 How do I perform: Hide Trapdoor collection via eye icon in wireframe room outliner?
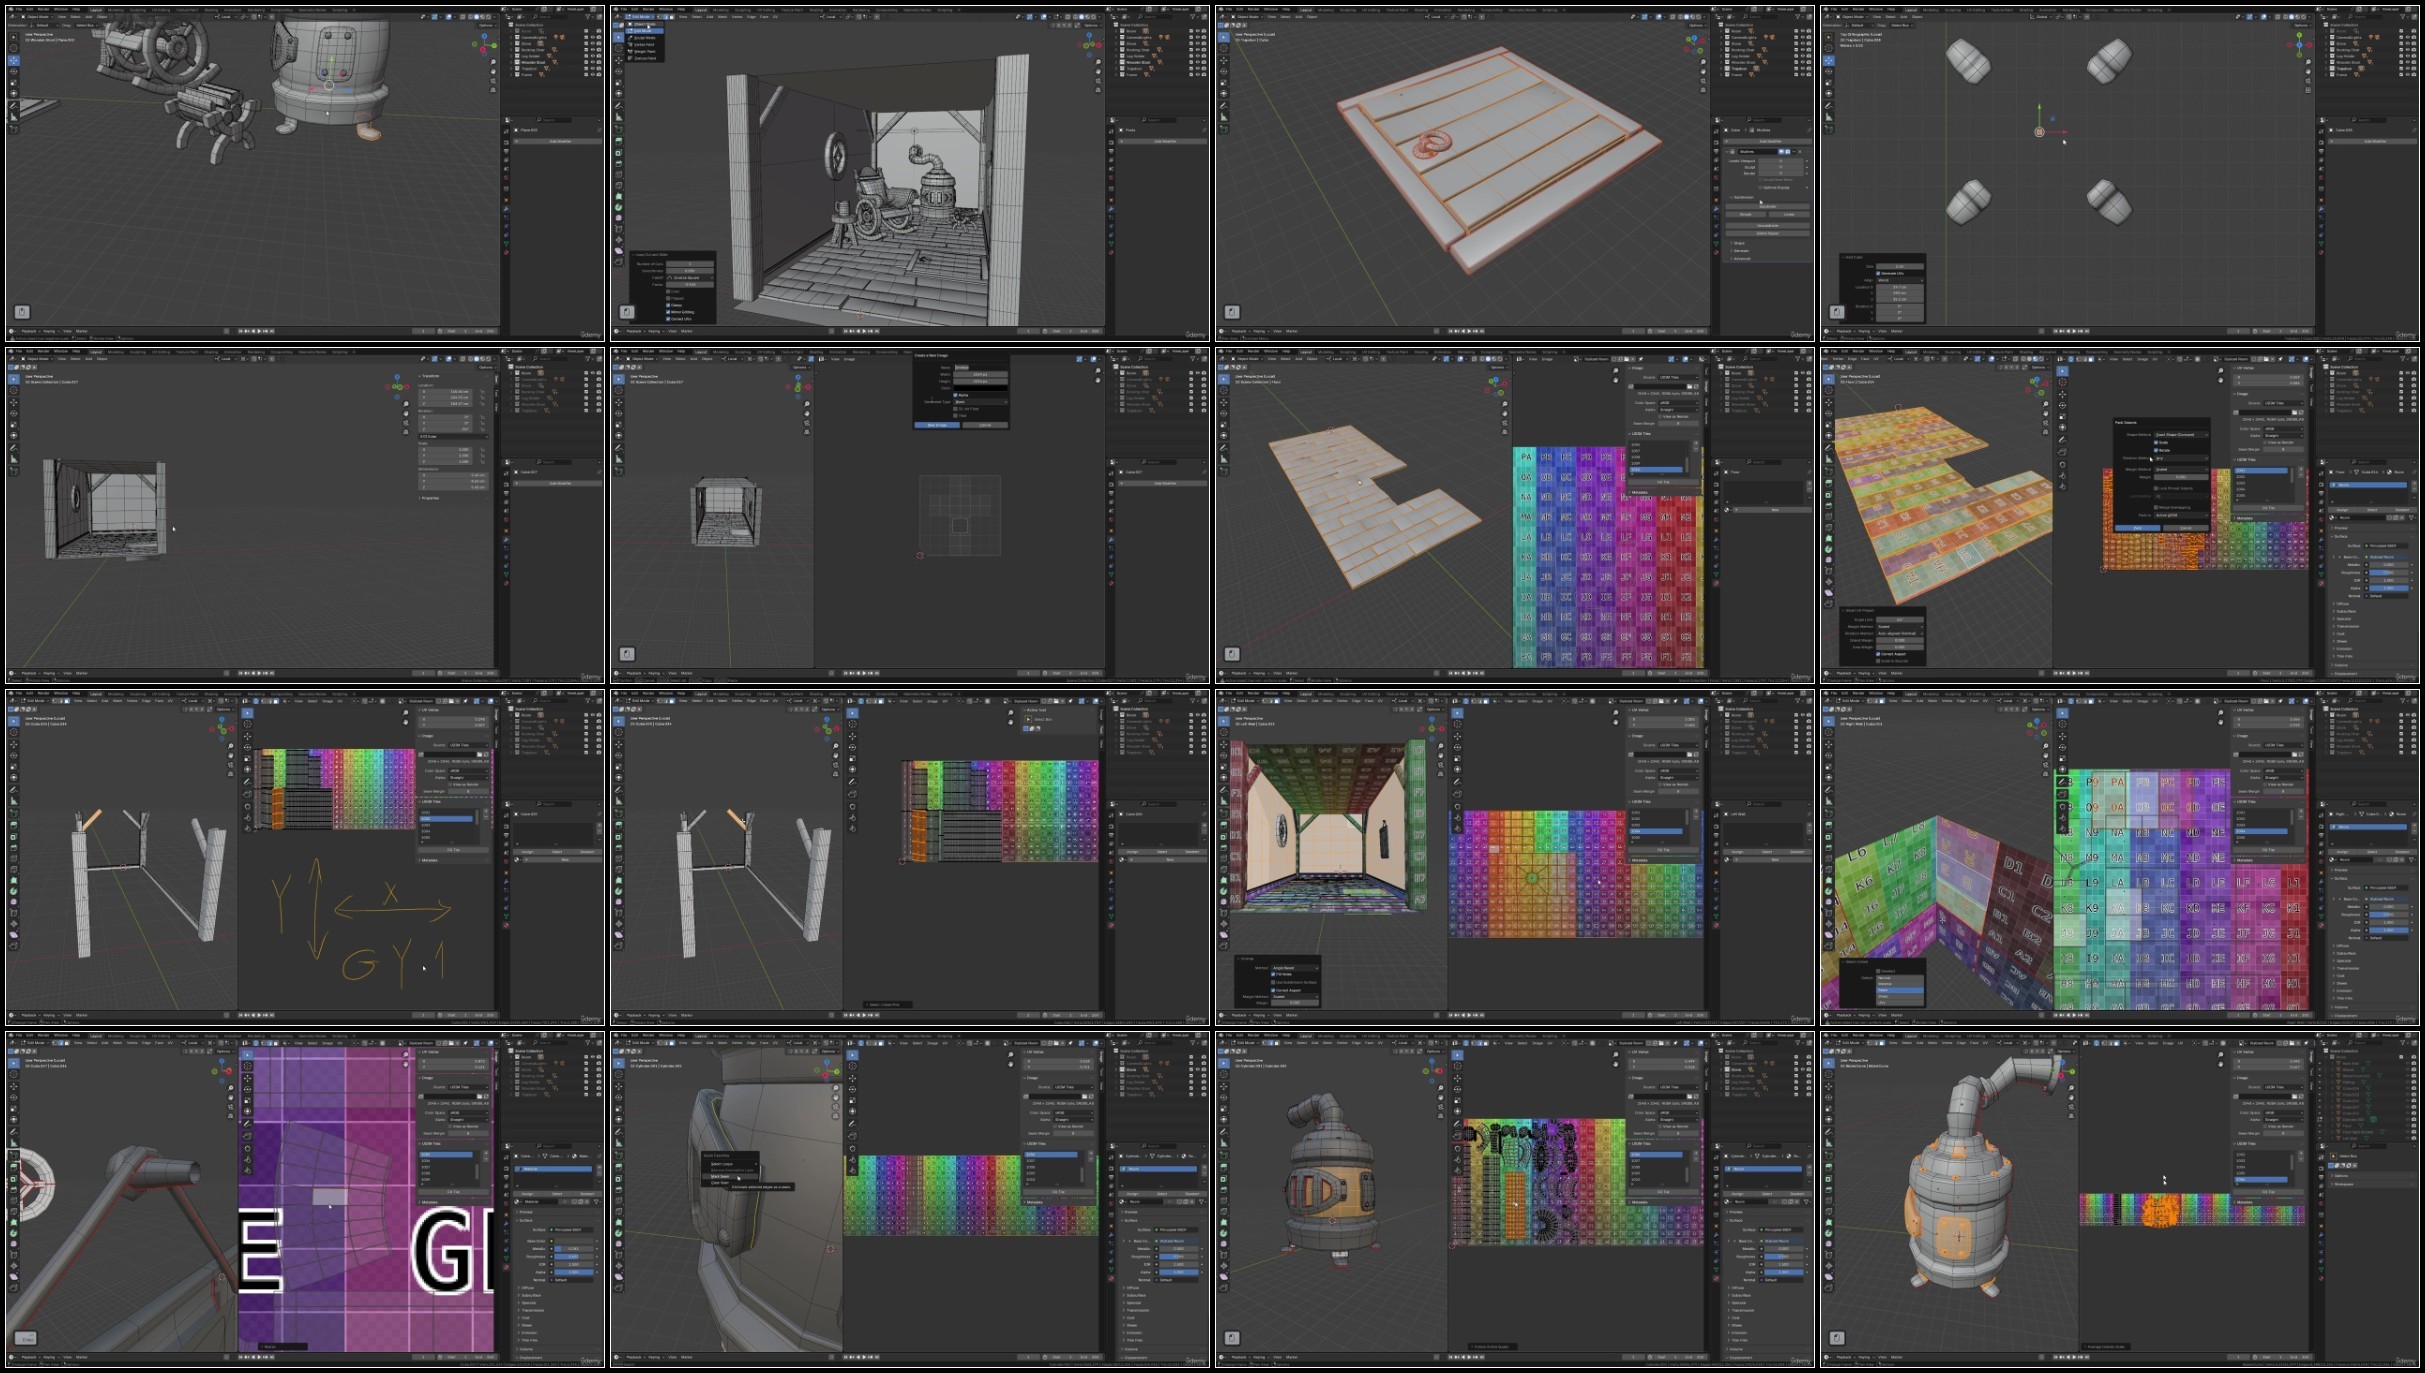click(x=1198, y=68)
